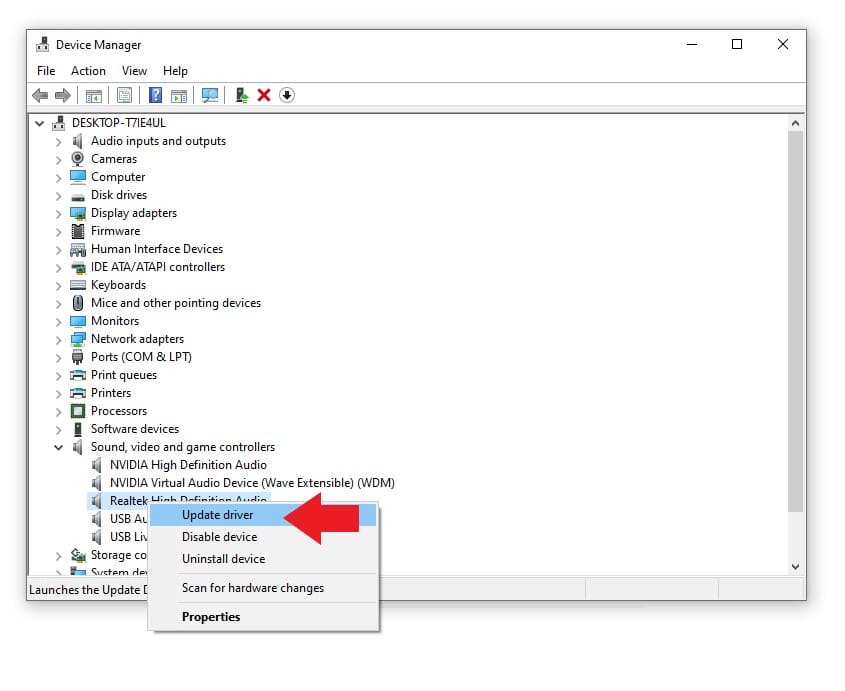The height and width of the screenshot is (691, 845).
Task: Open the Action menu
Action: (x=88, y=71)
